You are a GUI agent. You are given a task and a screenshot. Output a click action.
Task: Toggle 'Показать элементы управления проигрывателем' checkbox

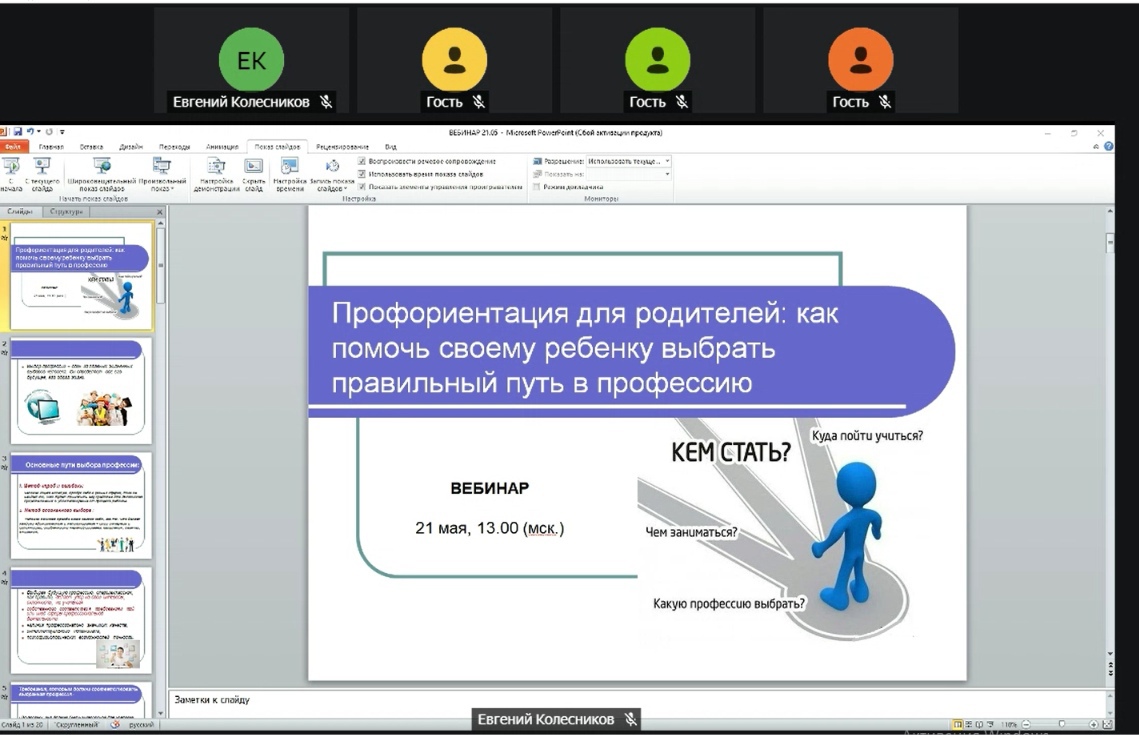pyautogui.click(x=362, y=187)
